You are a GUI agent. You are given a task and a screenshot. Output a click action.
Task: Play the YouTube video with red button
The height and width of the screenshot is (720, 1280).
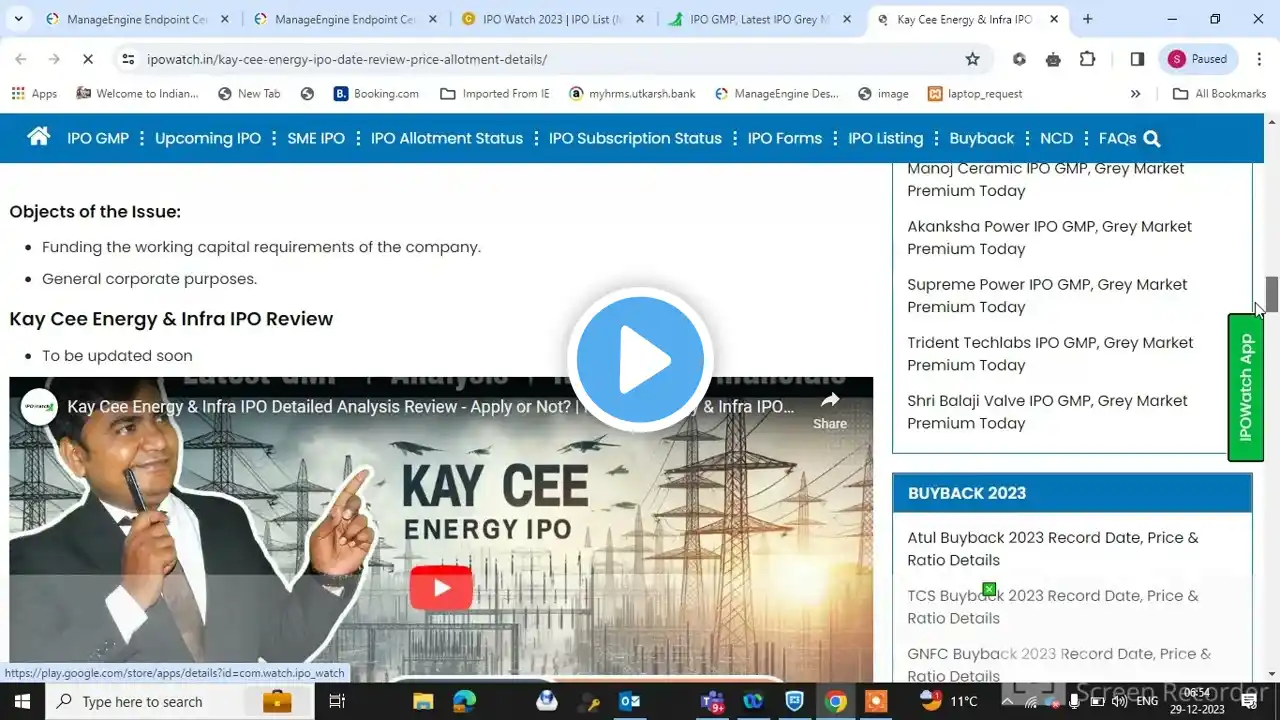[441, 589]
